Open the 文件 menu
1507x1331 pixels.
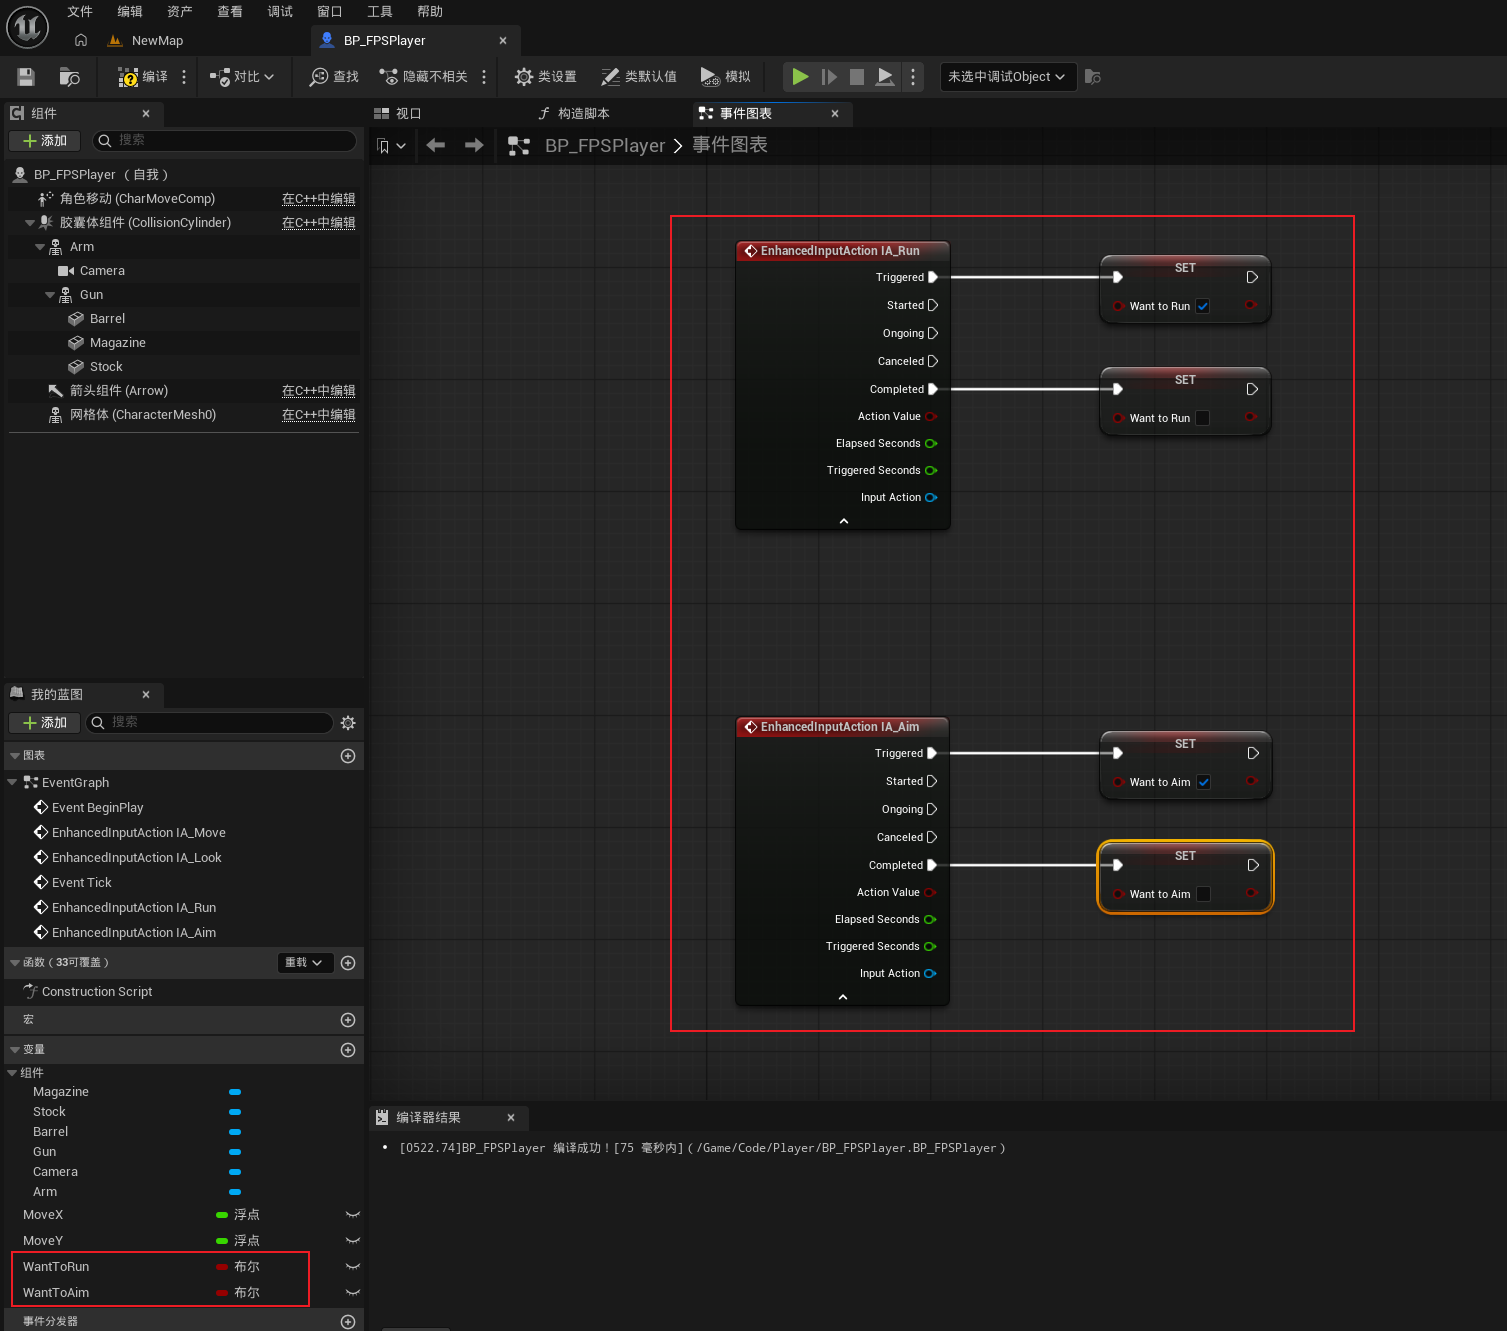(80, 12)
